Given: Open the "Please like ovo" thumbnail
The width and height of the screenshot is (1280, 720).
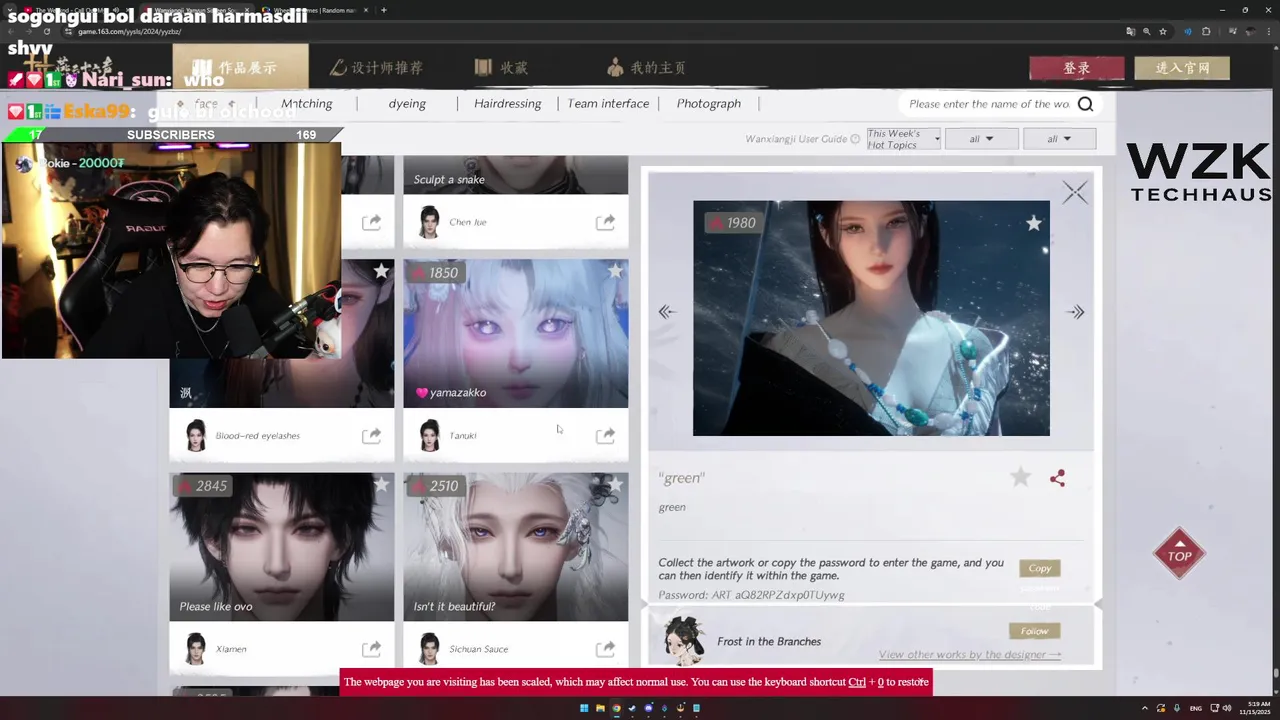Looking at the screenshot, I should (282, 547).
